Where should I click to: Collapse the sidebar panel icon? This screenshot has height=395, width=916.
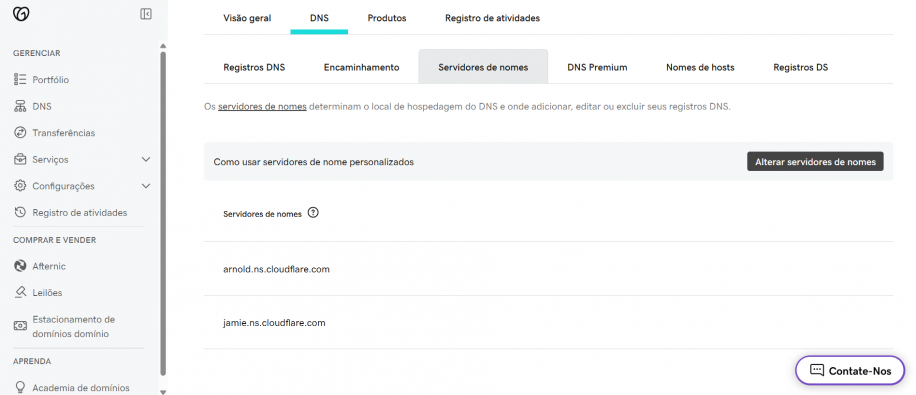pos(146,14)
